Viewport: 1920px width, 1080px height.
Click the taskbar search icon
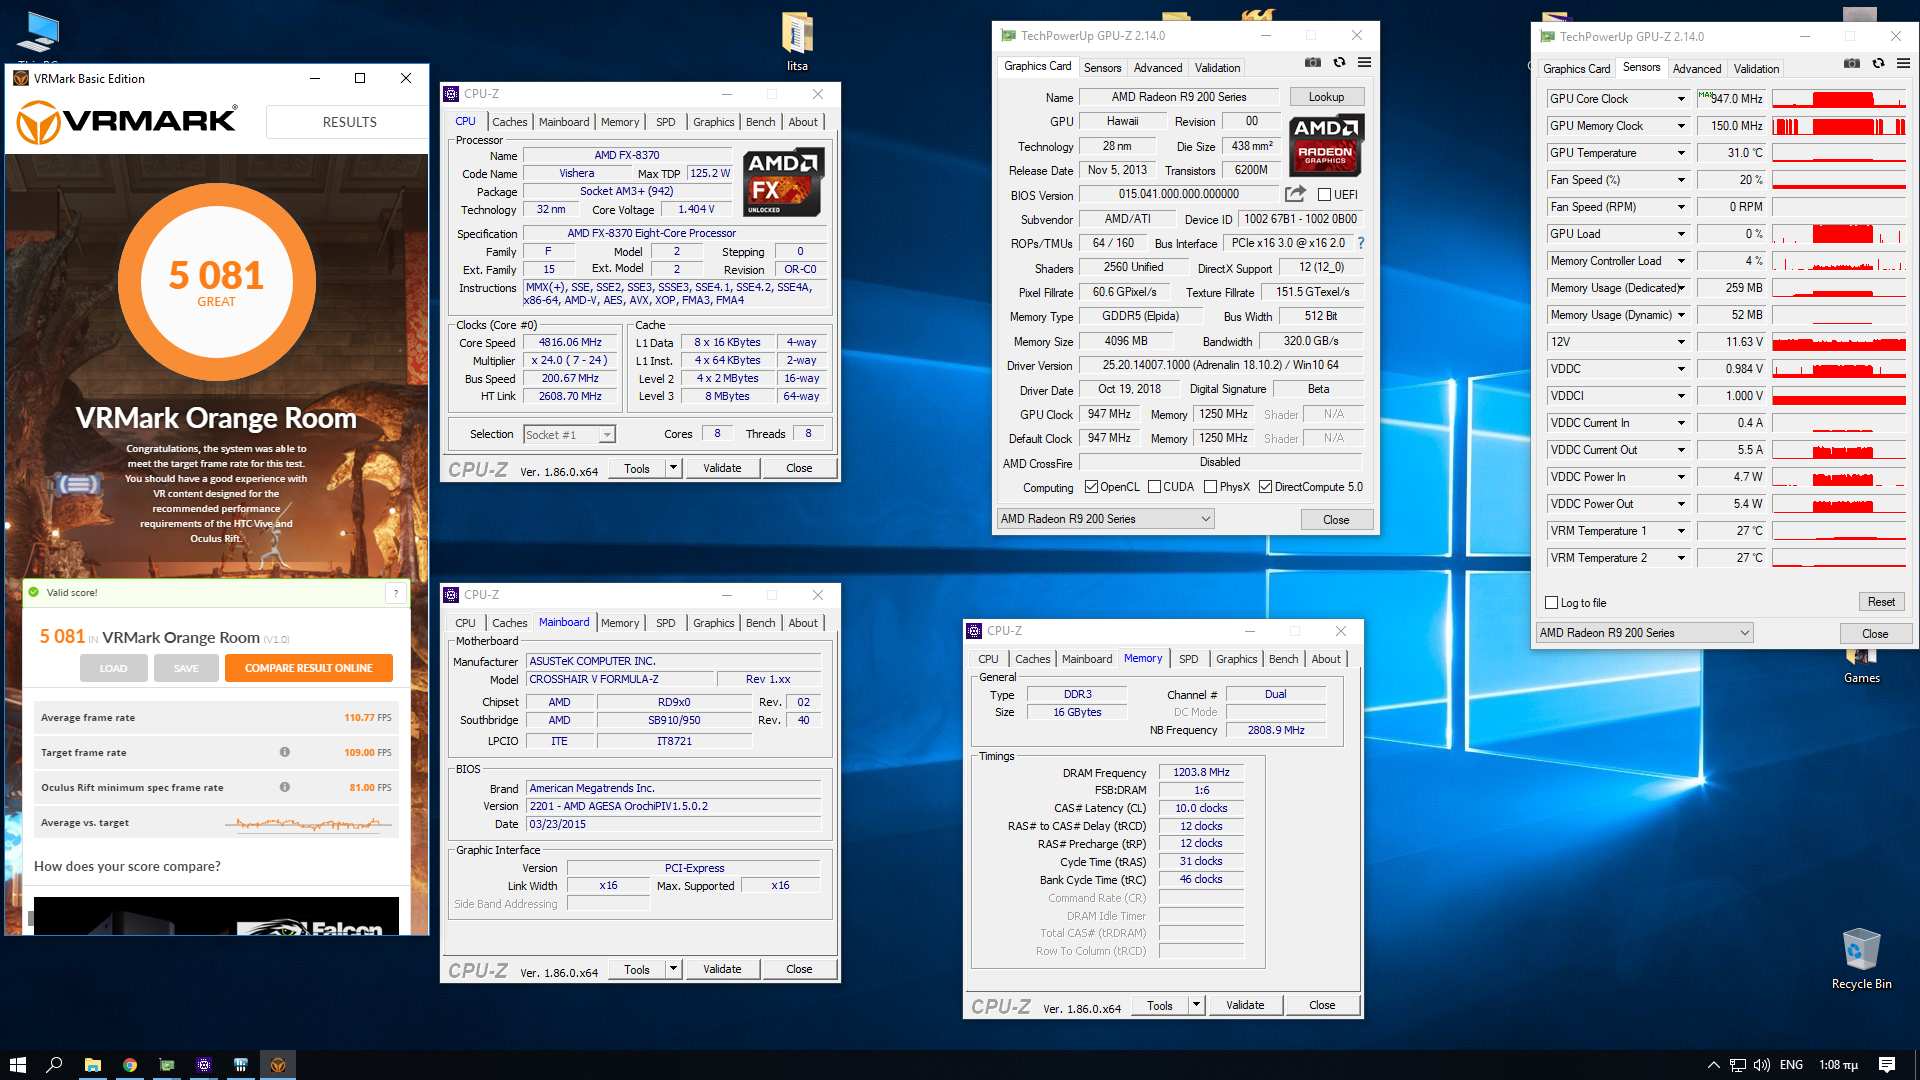54,1065
